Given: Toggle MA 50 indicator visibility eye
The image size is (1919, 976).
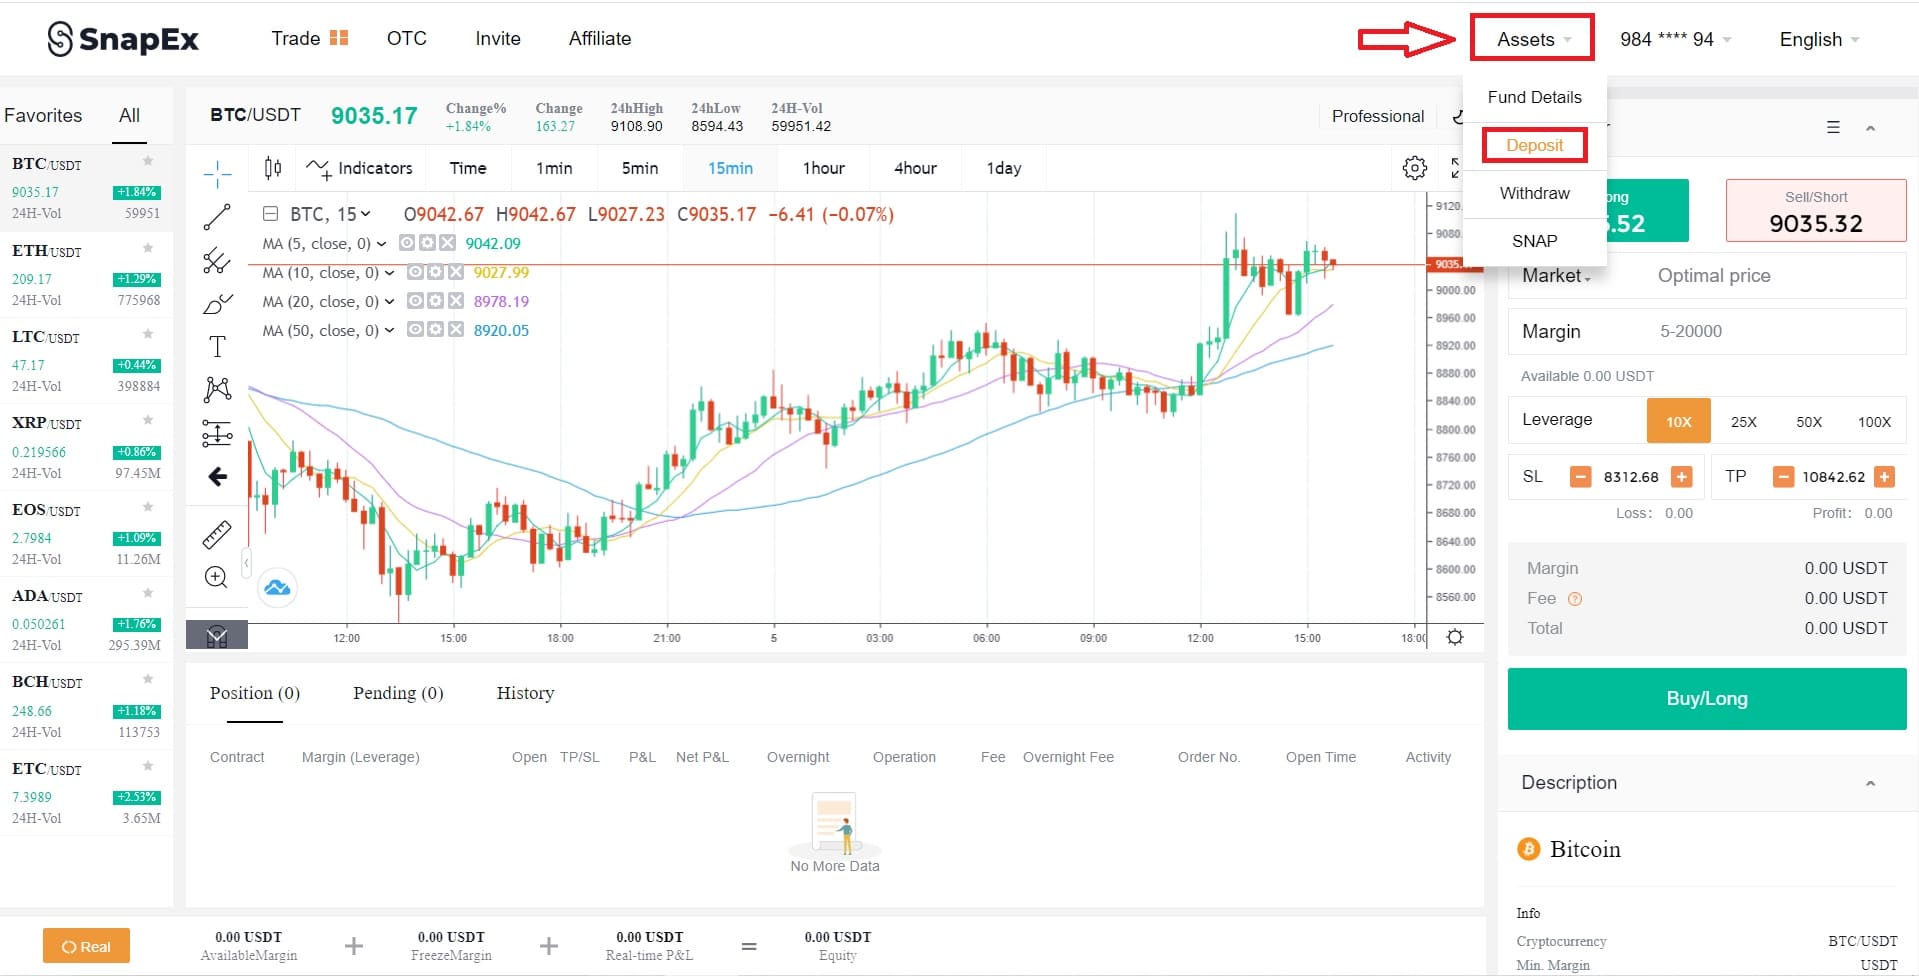Looking at the screenshot, I should 415,330.
